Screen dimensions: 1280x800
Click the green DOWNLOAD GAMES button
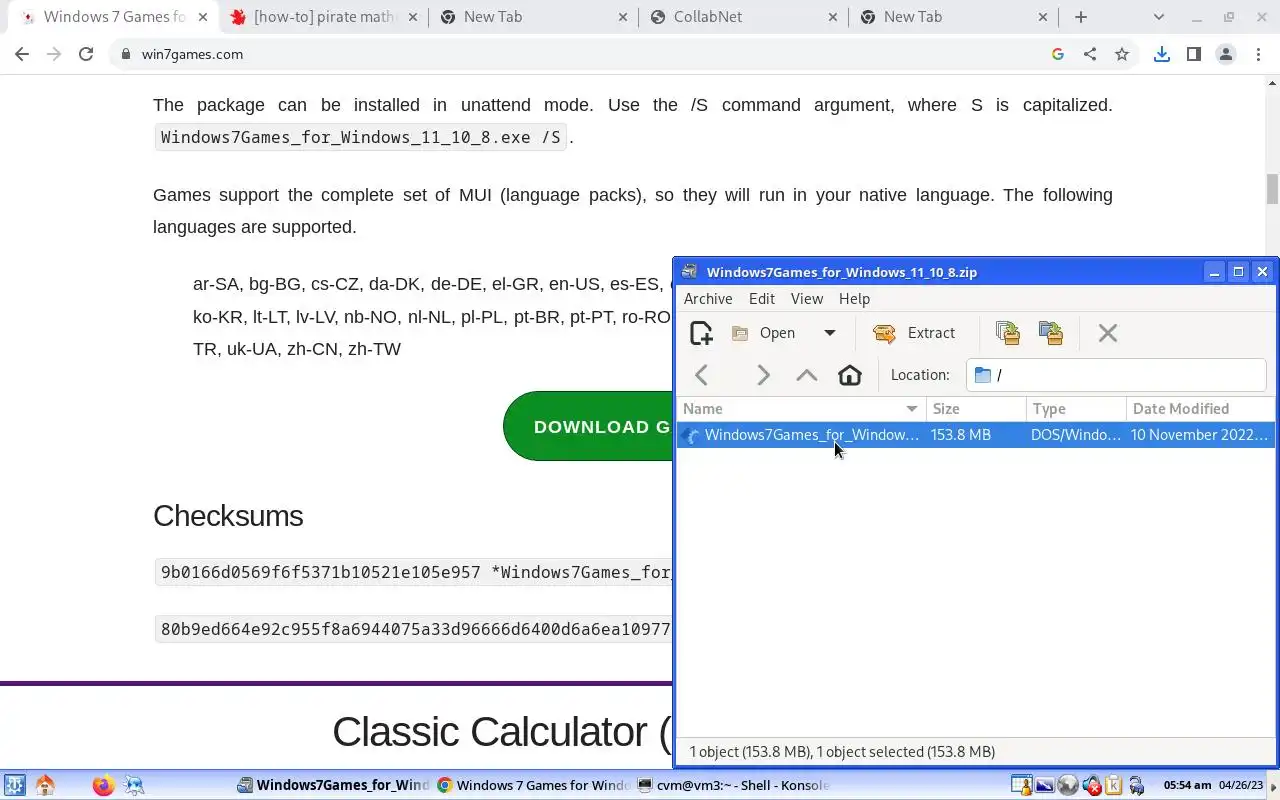pos(588,427)
